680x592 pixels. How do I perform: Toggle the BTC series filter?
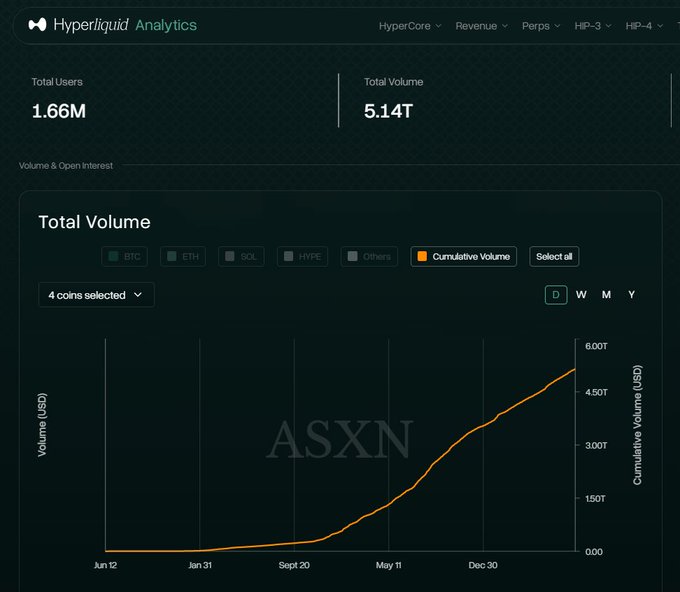(124, 256)
